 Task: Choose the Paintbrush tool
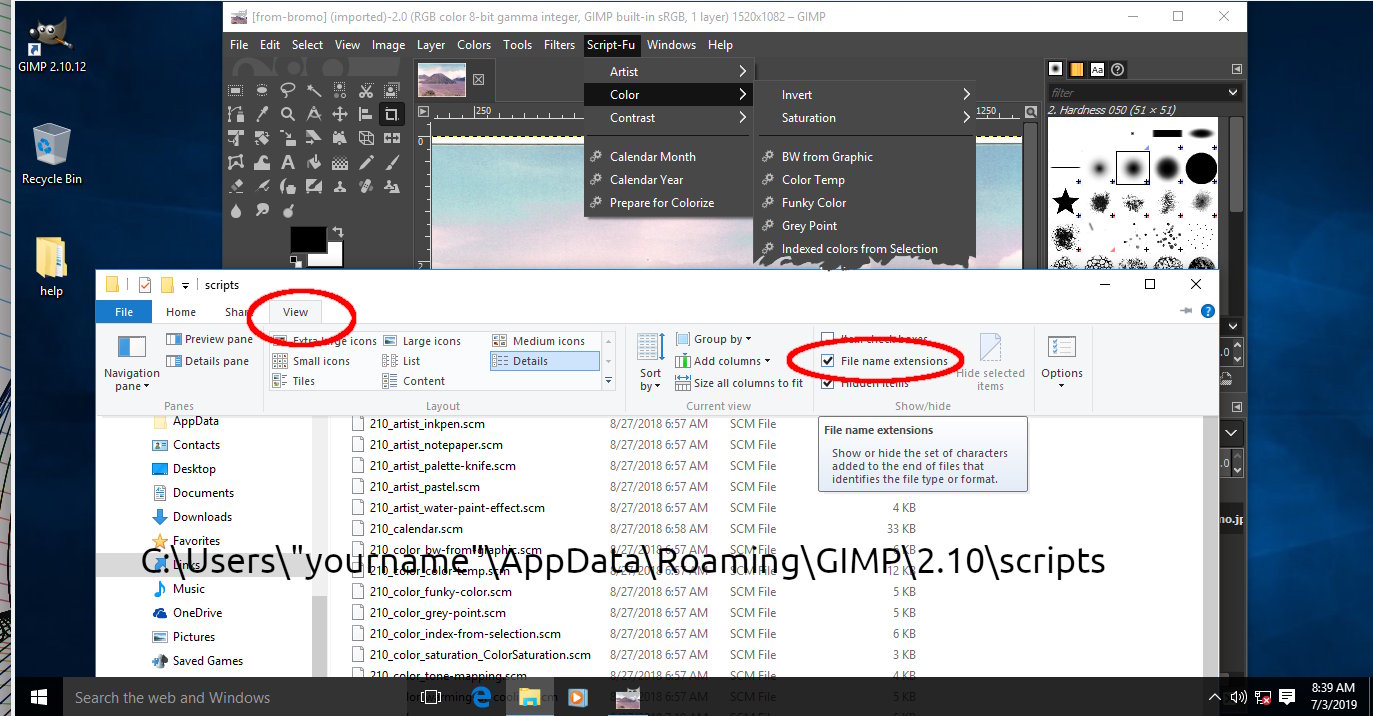tap(392, 162)
